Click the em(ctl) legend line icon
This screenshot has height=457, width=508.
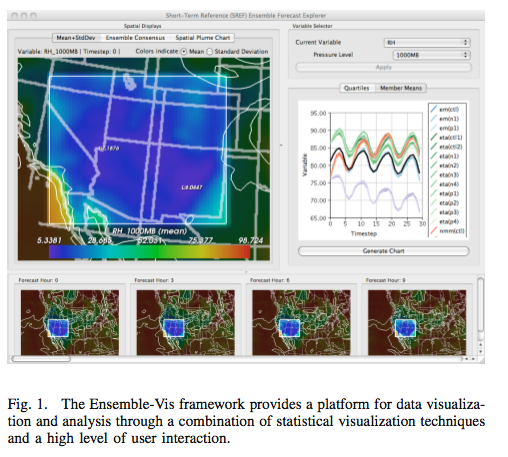click(433, 109)
